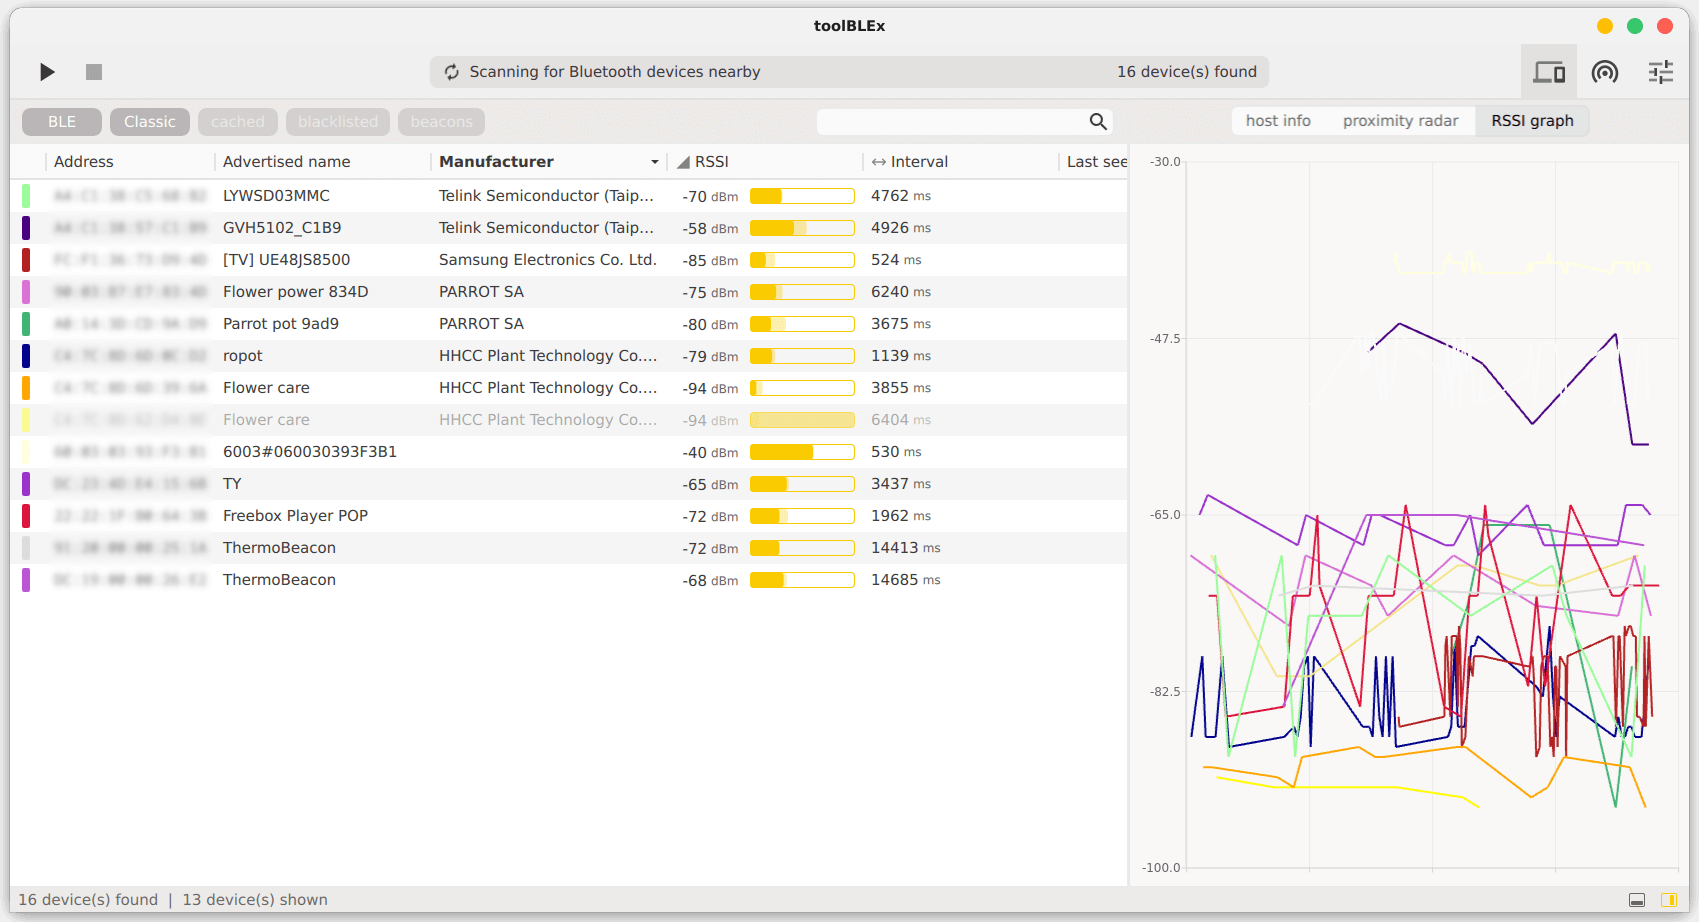Select the Flower power 834D device
The height and width of the screenshot is (922, 1699).
pos(295,292)
